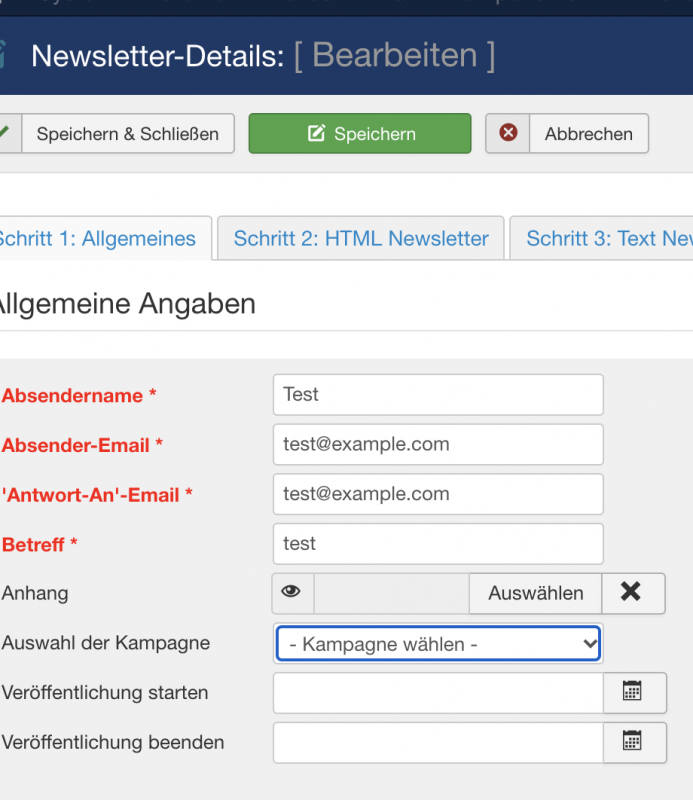The image size is (693, 800).
Task: Select the Schritt 1: Allgemeines tab
Action: point(98,239)
